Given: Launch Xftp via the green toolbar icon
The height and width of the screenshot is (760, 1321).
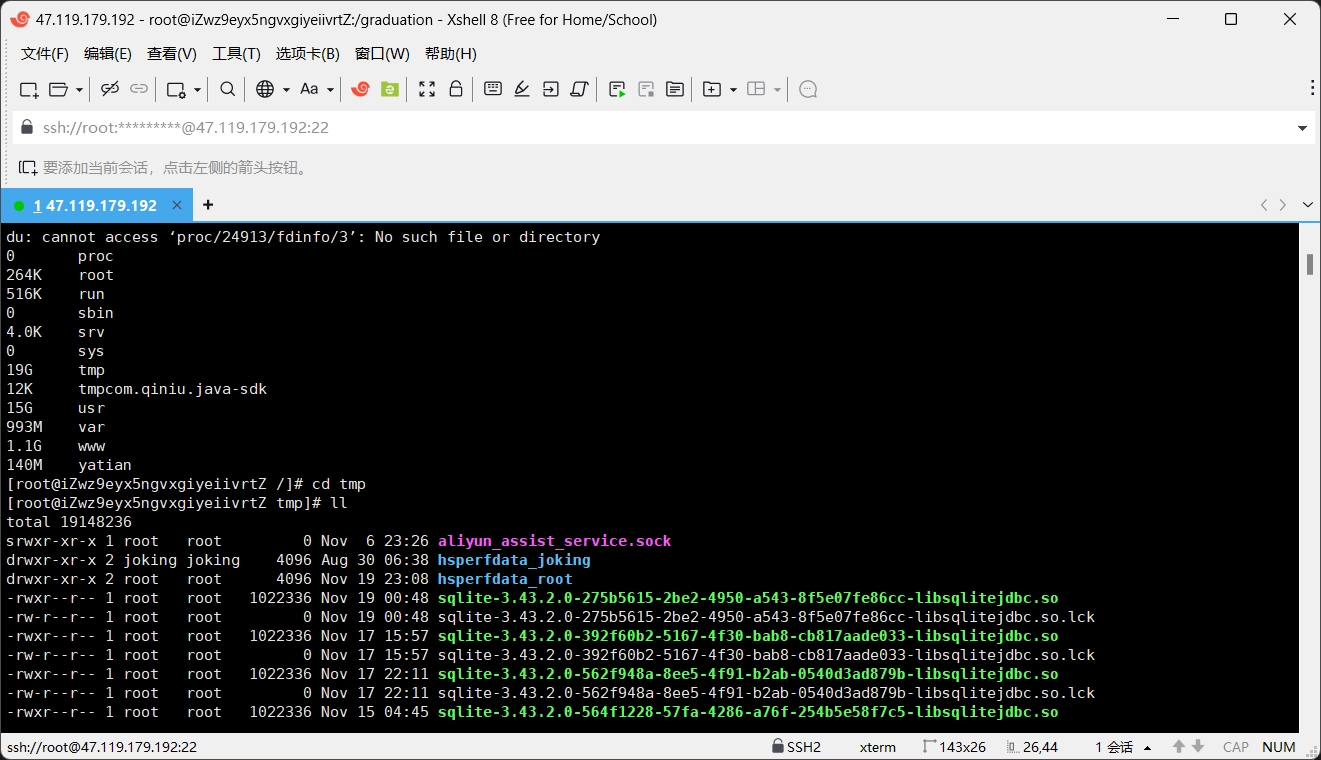Looking at the screenshot, I should point(390,90).
